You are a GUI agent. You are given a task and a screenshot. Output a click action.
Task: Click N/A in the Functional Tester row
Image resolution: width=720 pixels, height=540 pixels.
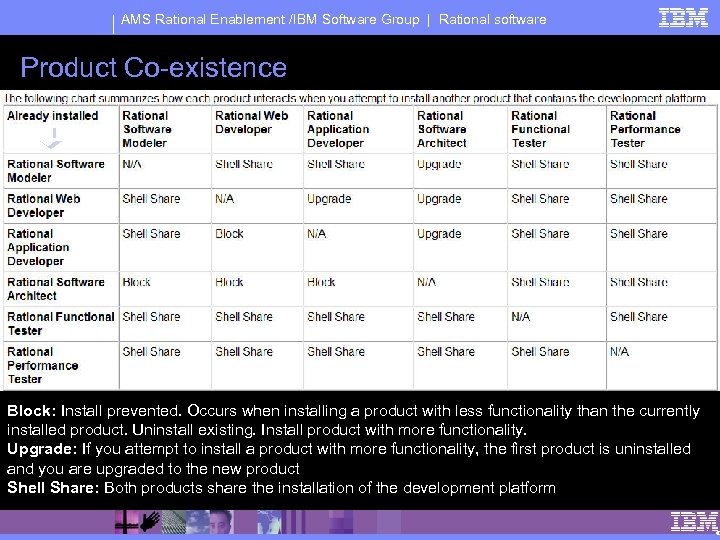(521, 317)
